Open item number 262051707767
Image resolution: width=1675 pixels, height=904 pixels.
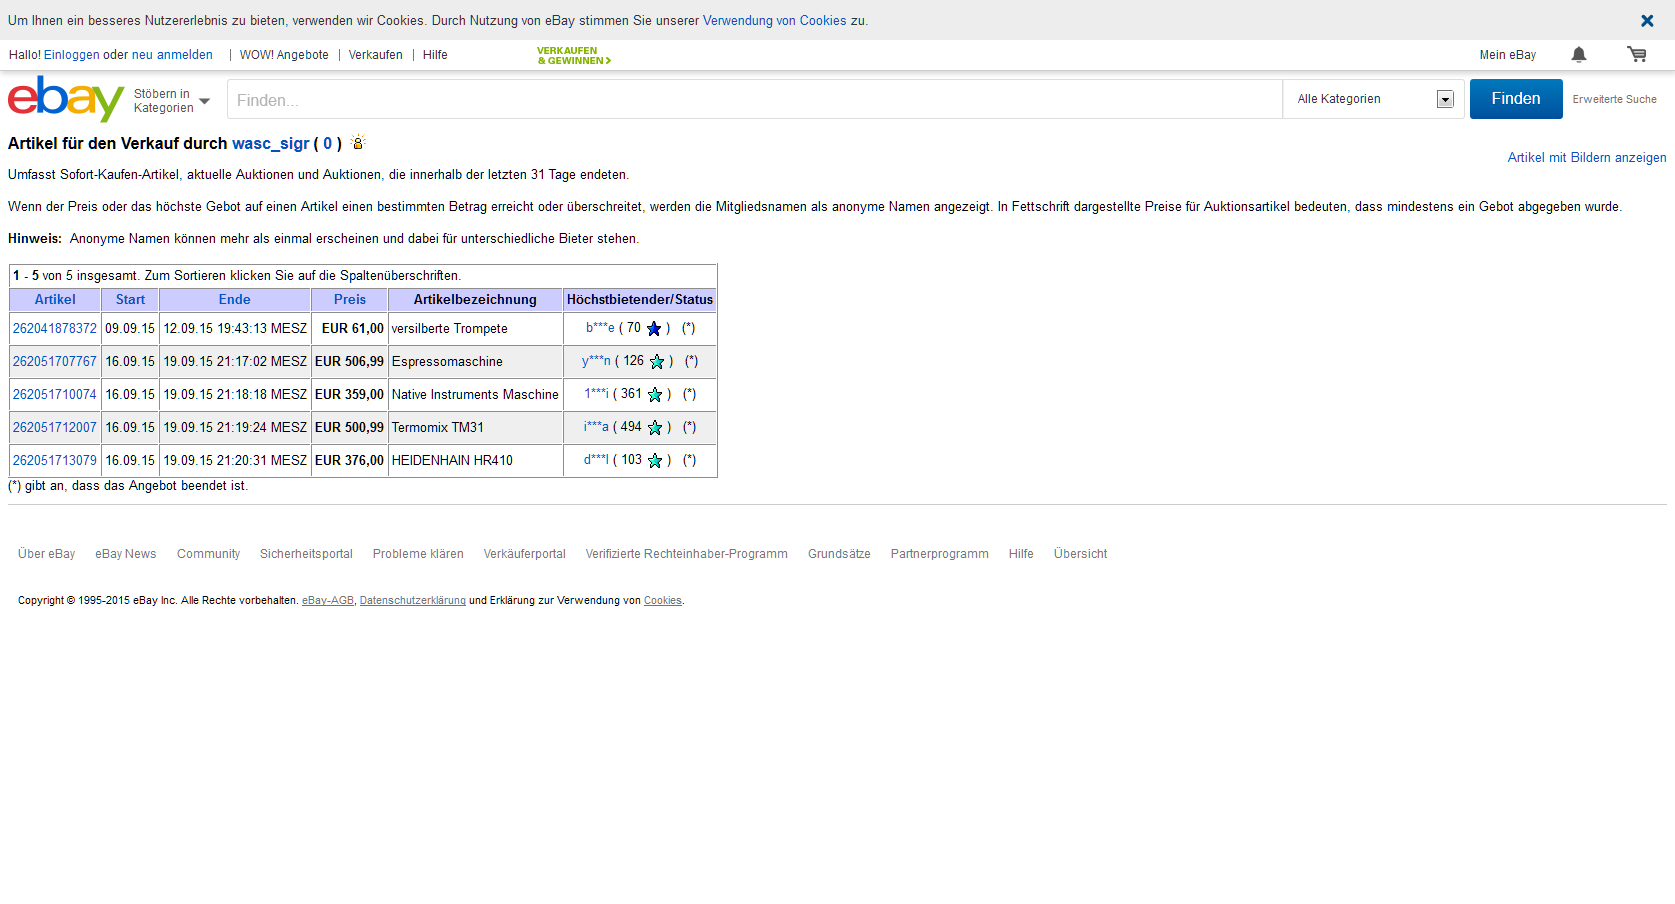click(x=55, y=362)
